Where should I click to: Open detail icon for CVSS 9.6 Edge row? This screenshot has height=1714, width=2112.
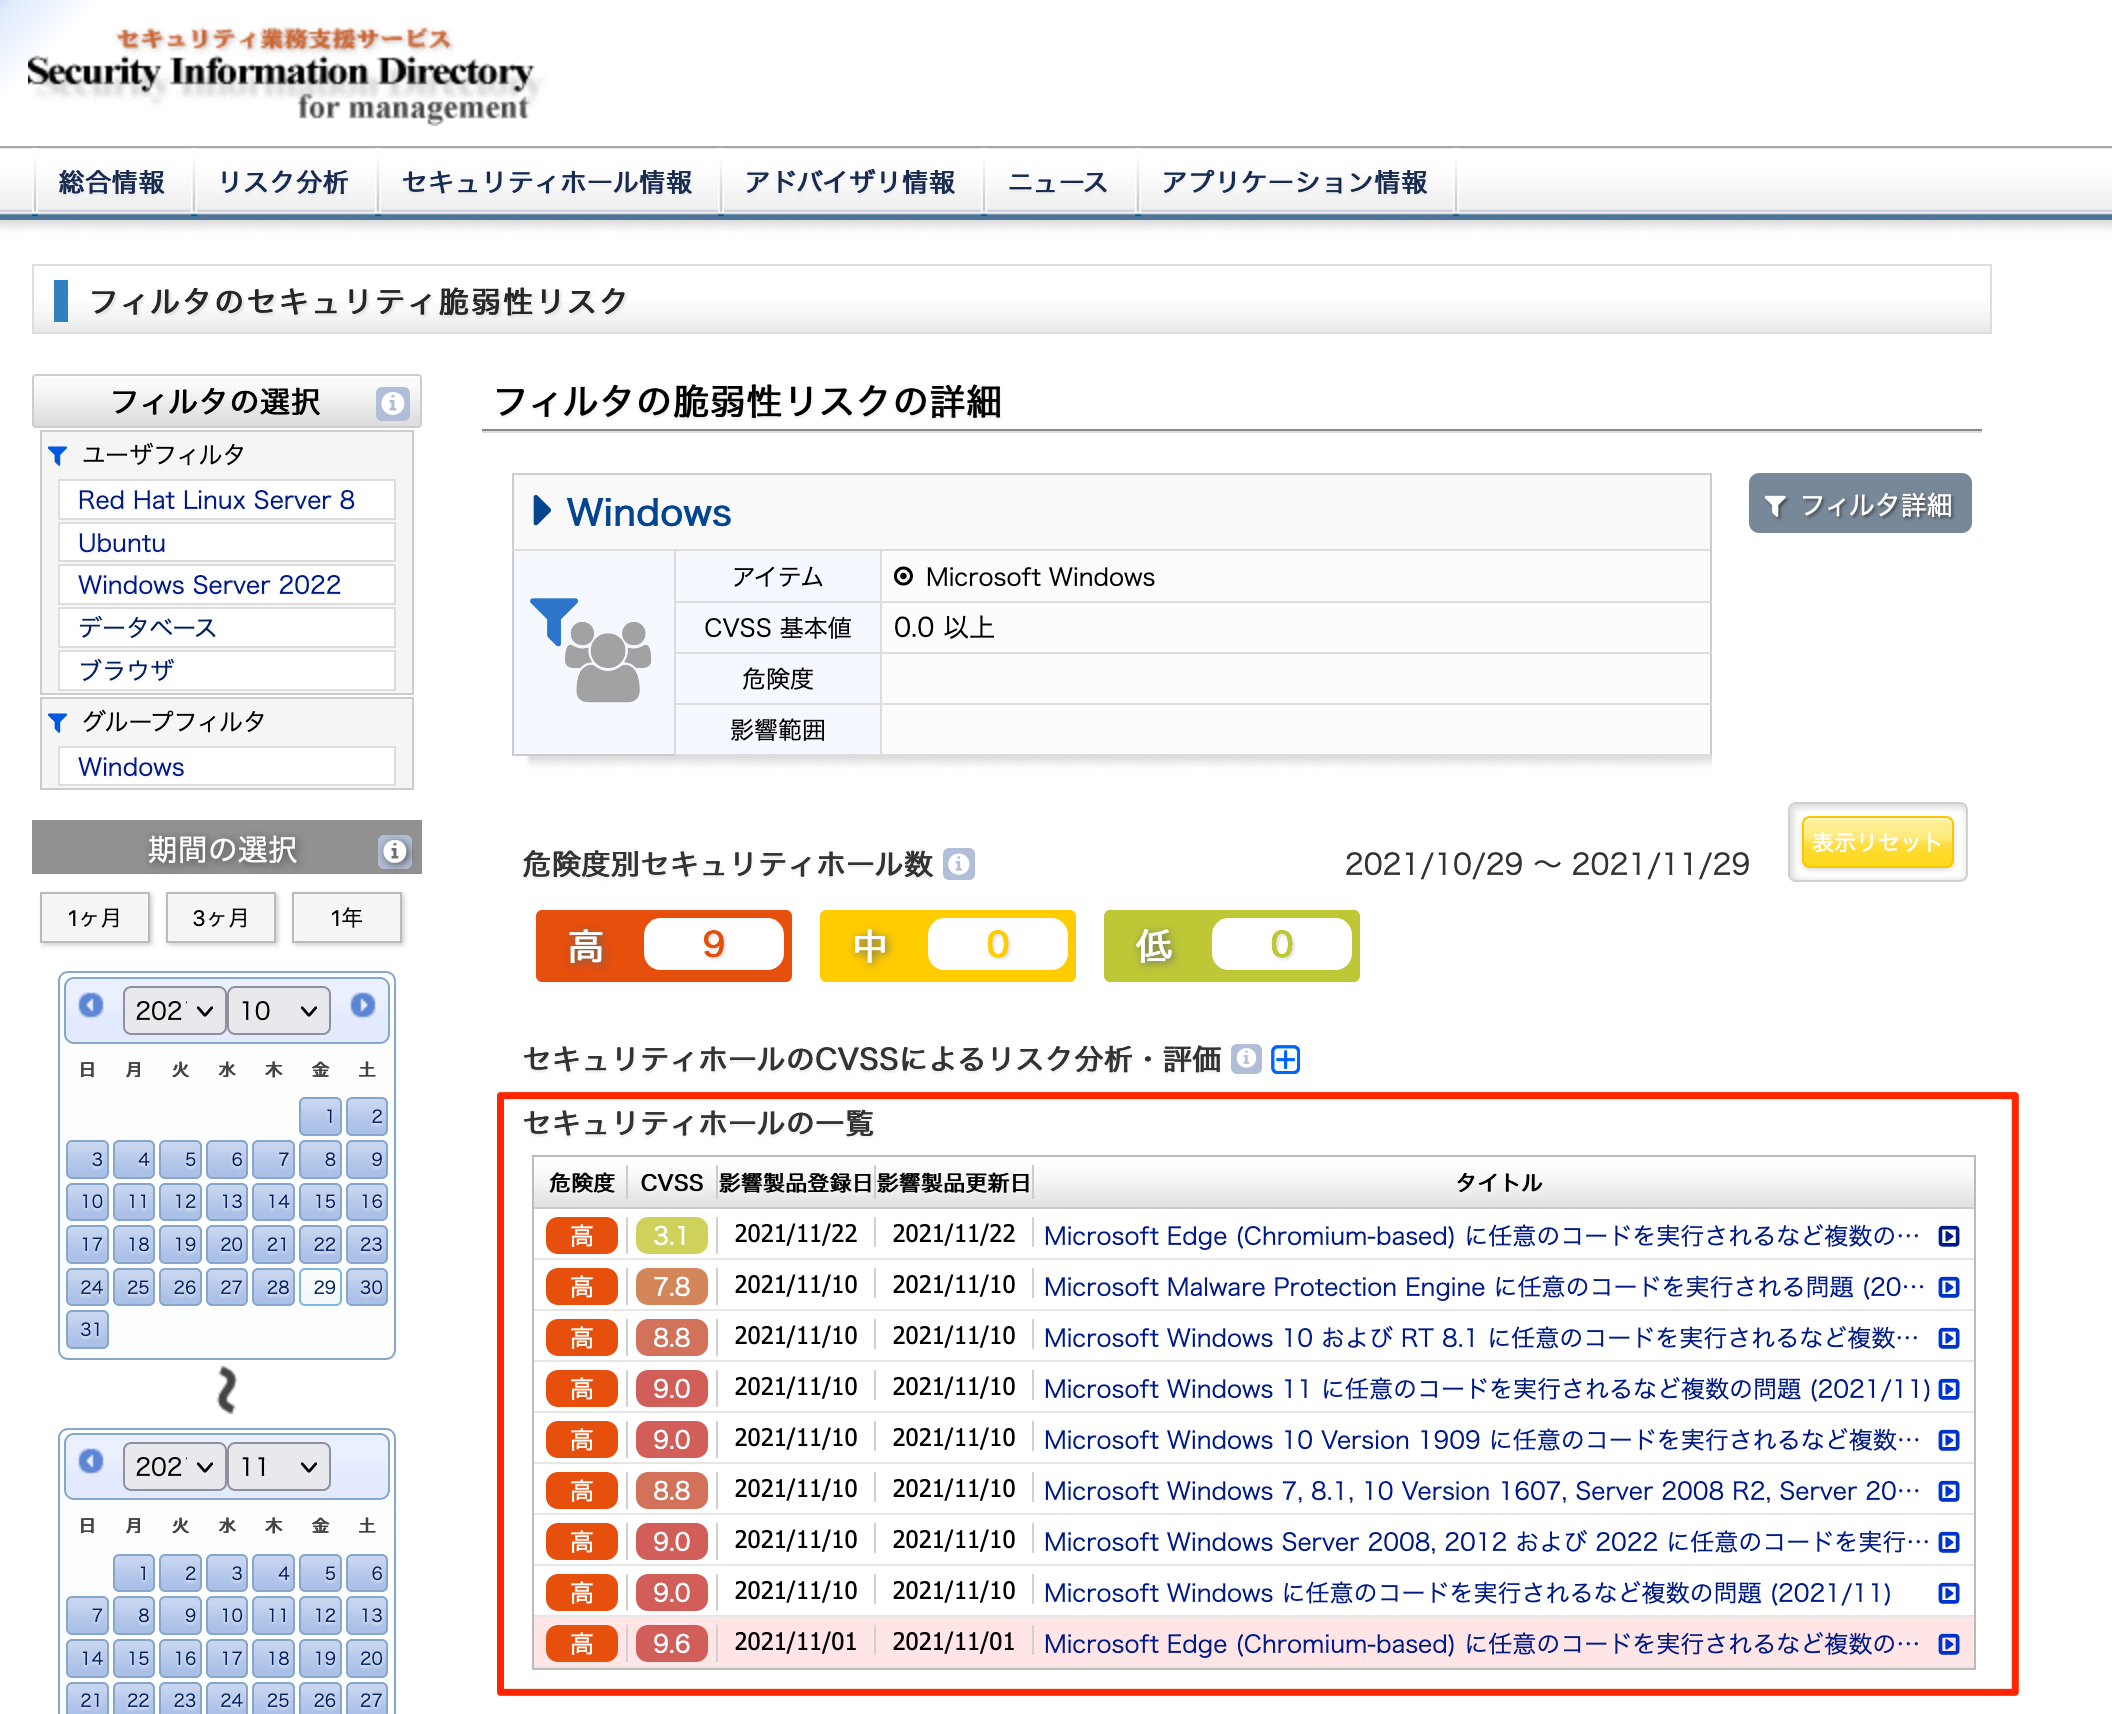click(x=1948, y=1644)
